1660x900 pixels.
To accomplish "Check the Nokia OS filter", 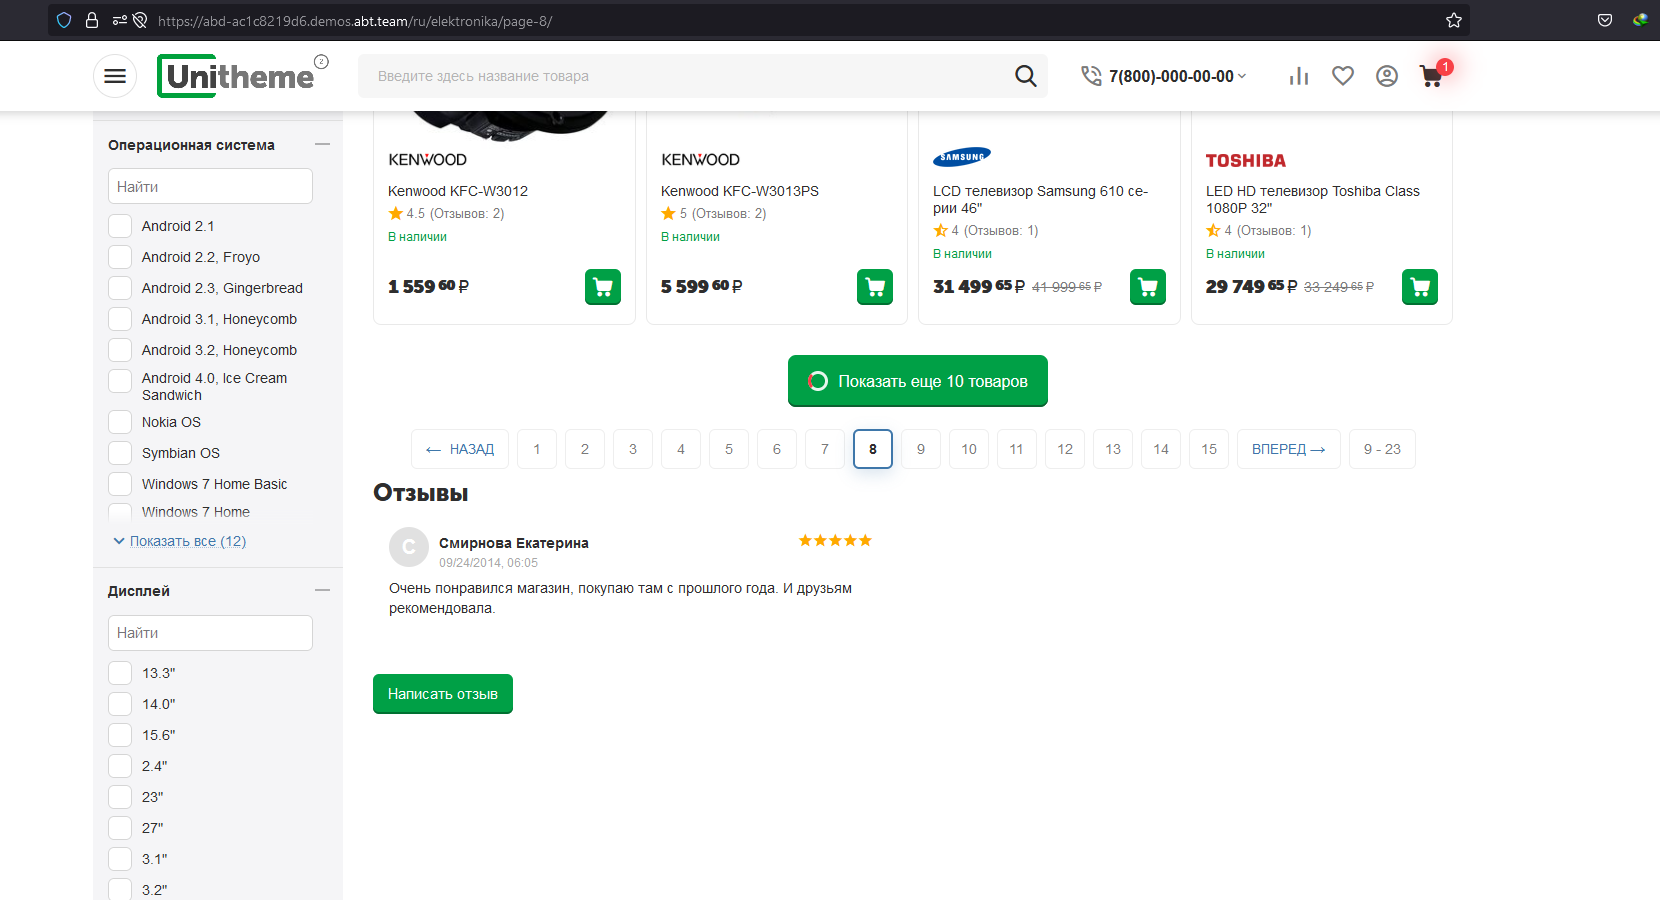I will pyautogui.click(x=120, y=422).
